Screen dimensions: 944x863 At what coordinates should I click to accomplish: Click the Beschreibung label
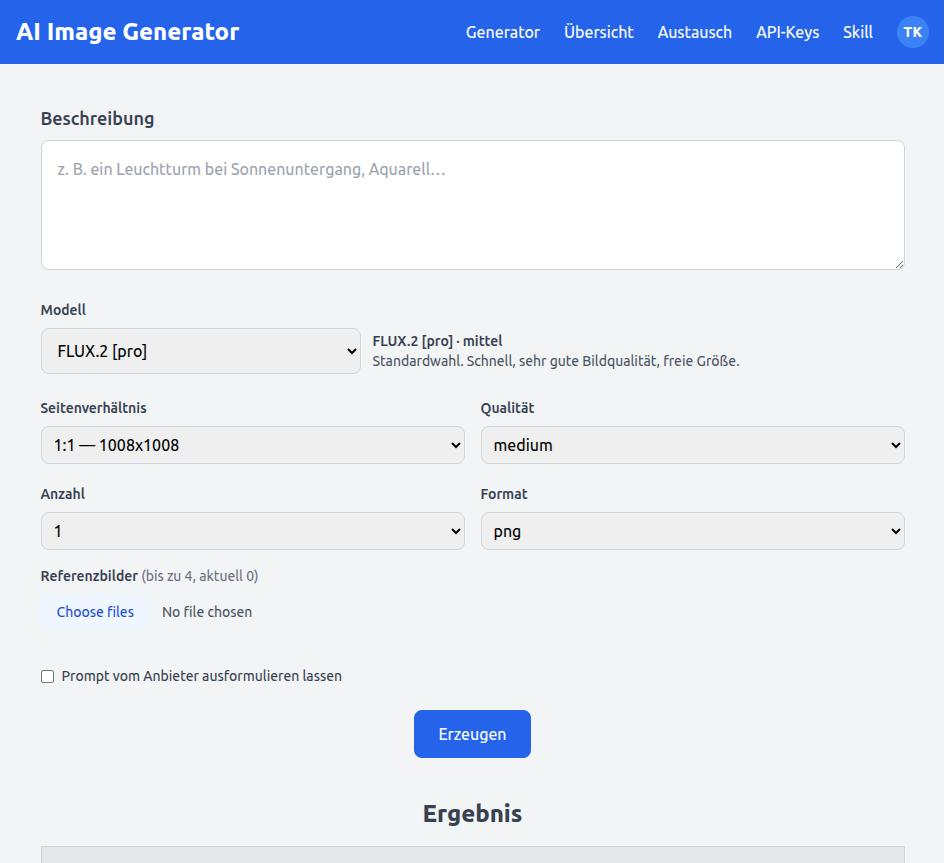click(98, 119)
